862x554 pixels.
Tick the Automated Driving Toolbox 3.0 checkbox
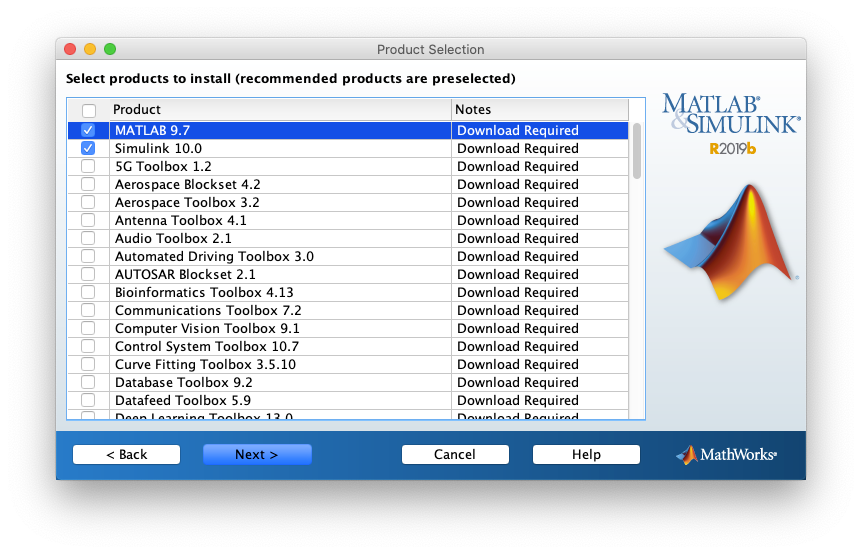[88, 256]
